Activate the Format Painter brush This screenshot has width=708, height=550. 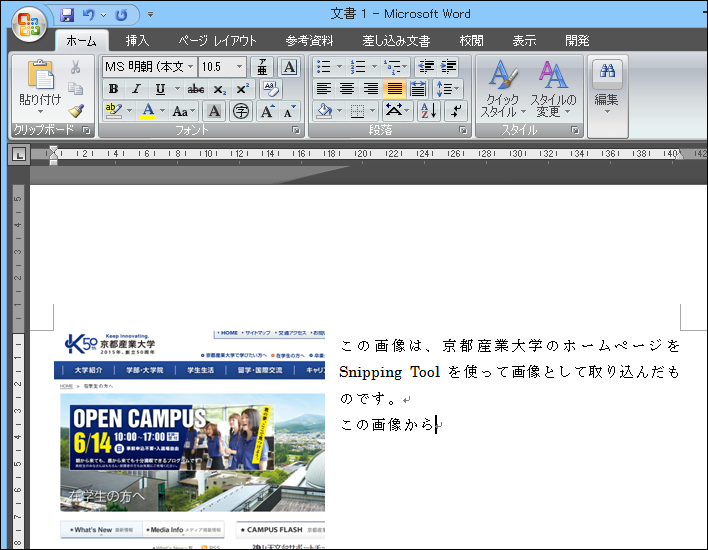tap(75, 111)
